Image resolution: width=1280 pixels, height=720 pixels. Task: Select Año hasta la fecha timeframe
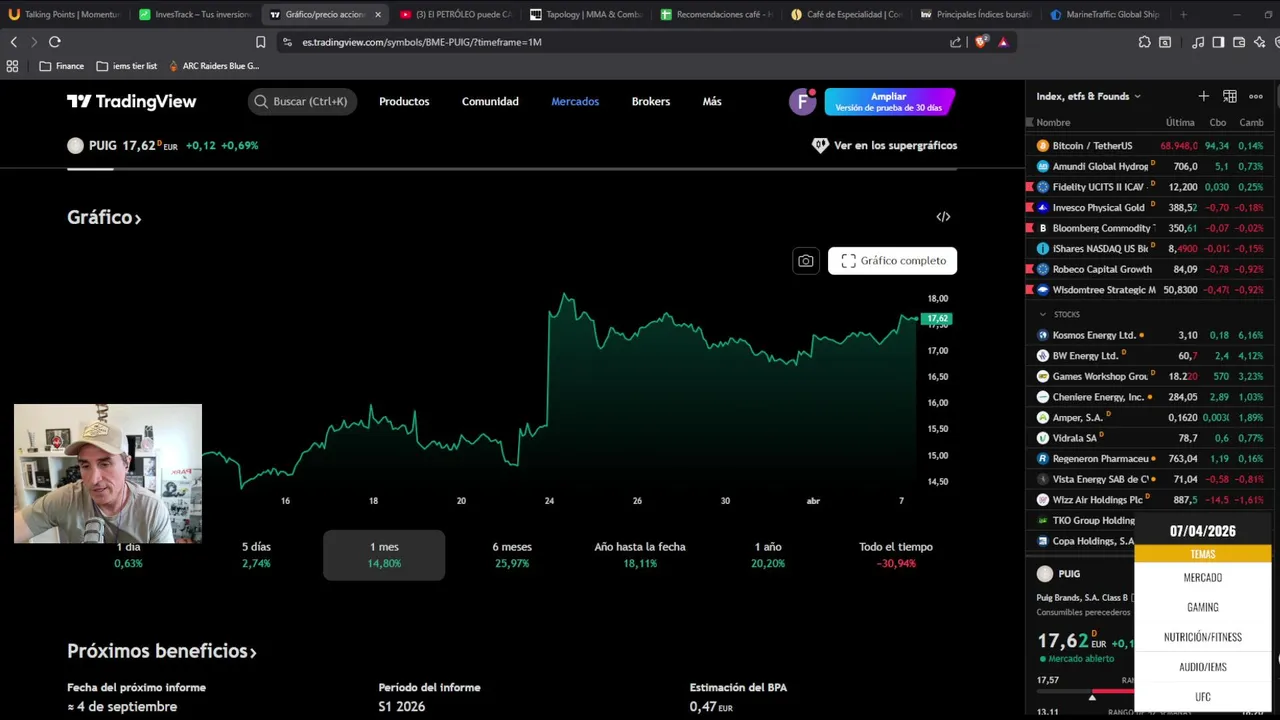click(640, 555)
